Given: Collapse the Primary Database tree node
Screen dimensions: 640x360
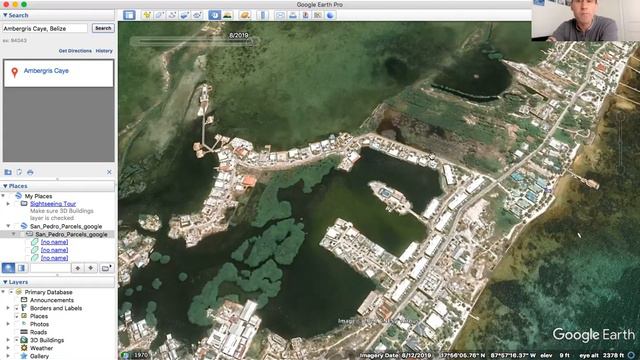Looking at the screenshot, I should (4, 292).
